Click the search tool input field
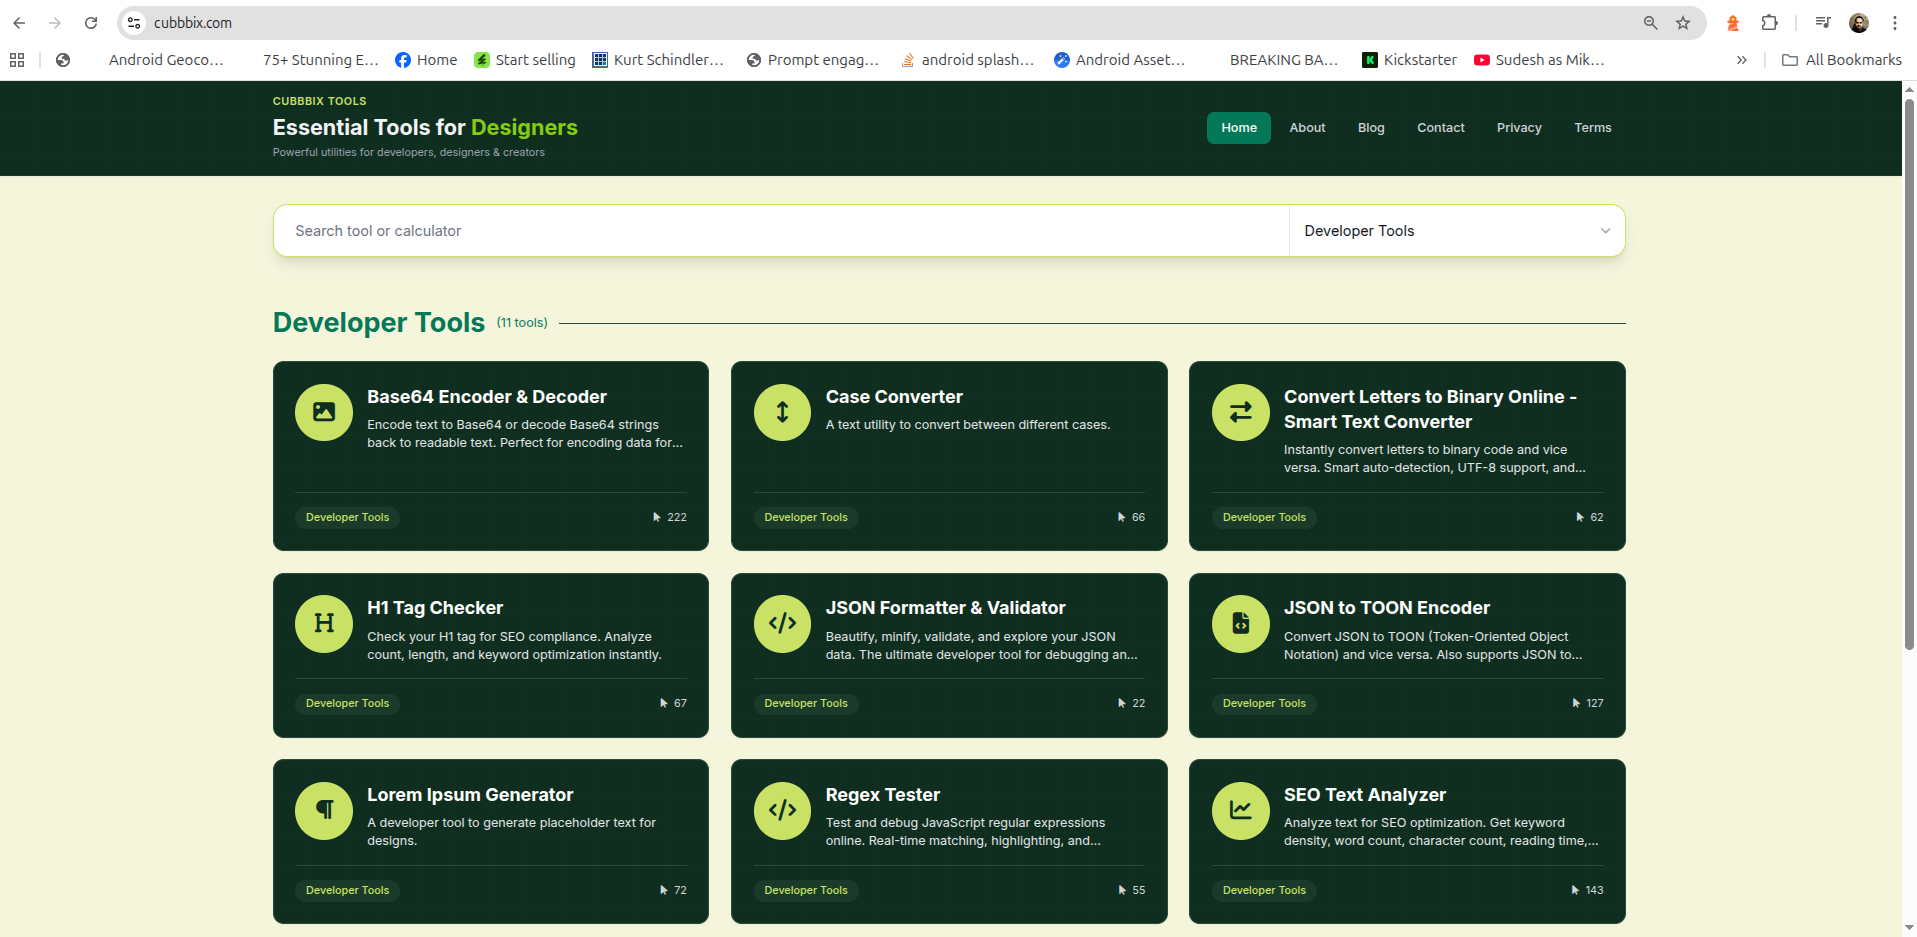 click(780, 230)
